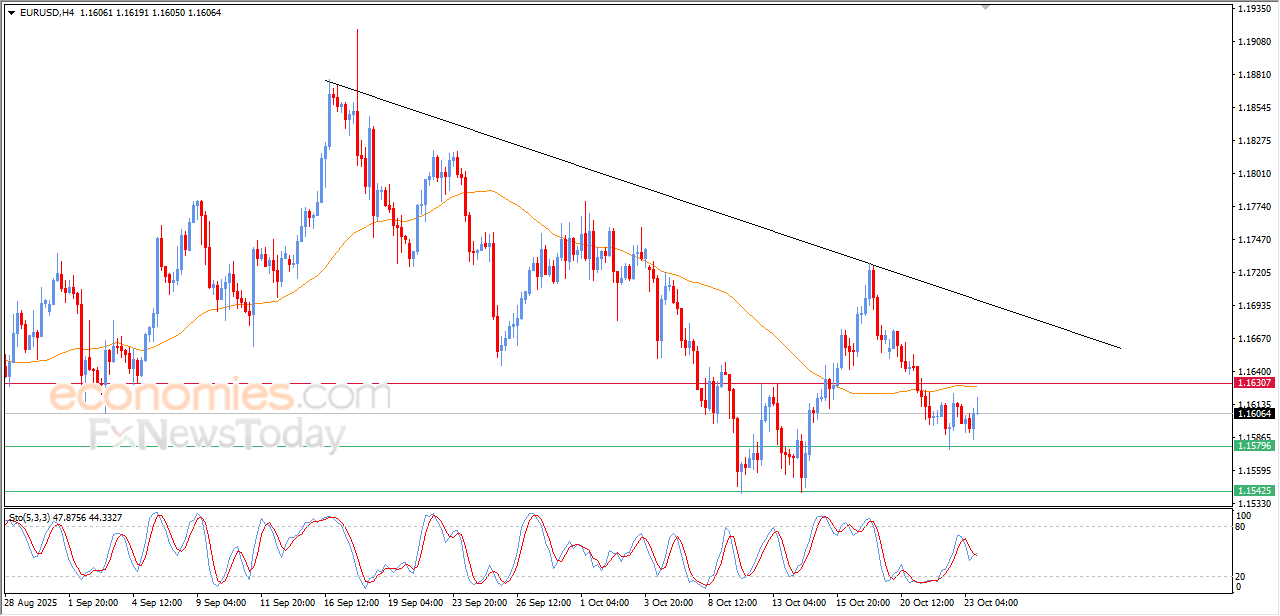The height and width of the screenshot is (616, 1280).
Task: Click the 1 Sep 20:00 time axis label
Action: click(x=92, y=603)
